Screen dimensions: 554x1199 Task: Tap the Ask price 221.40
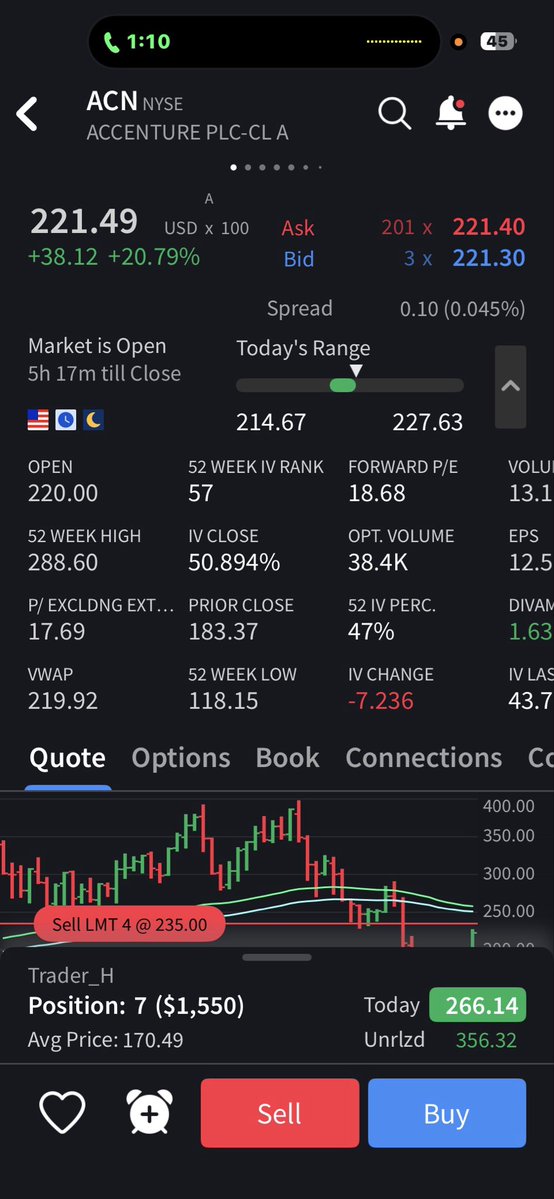488,227
